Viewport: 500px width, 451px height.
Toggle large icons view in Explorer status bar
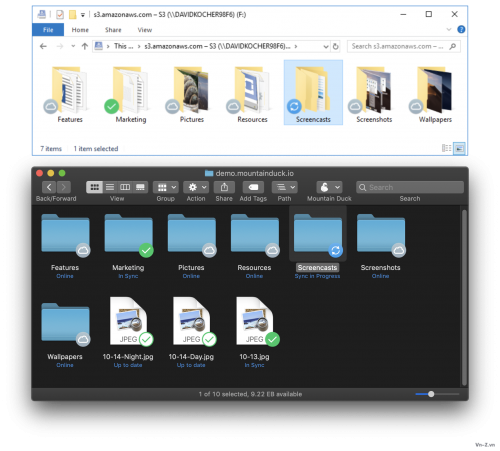(x=459, y=148)
